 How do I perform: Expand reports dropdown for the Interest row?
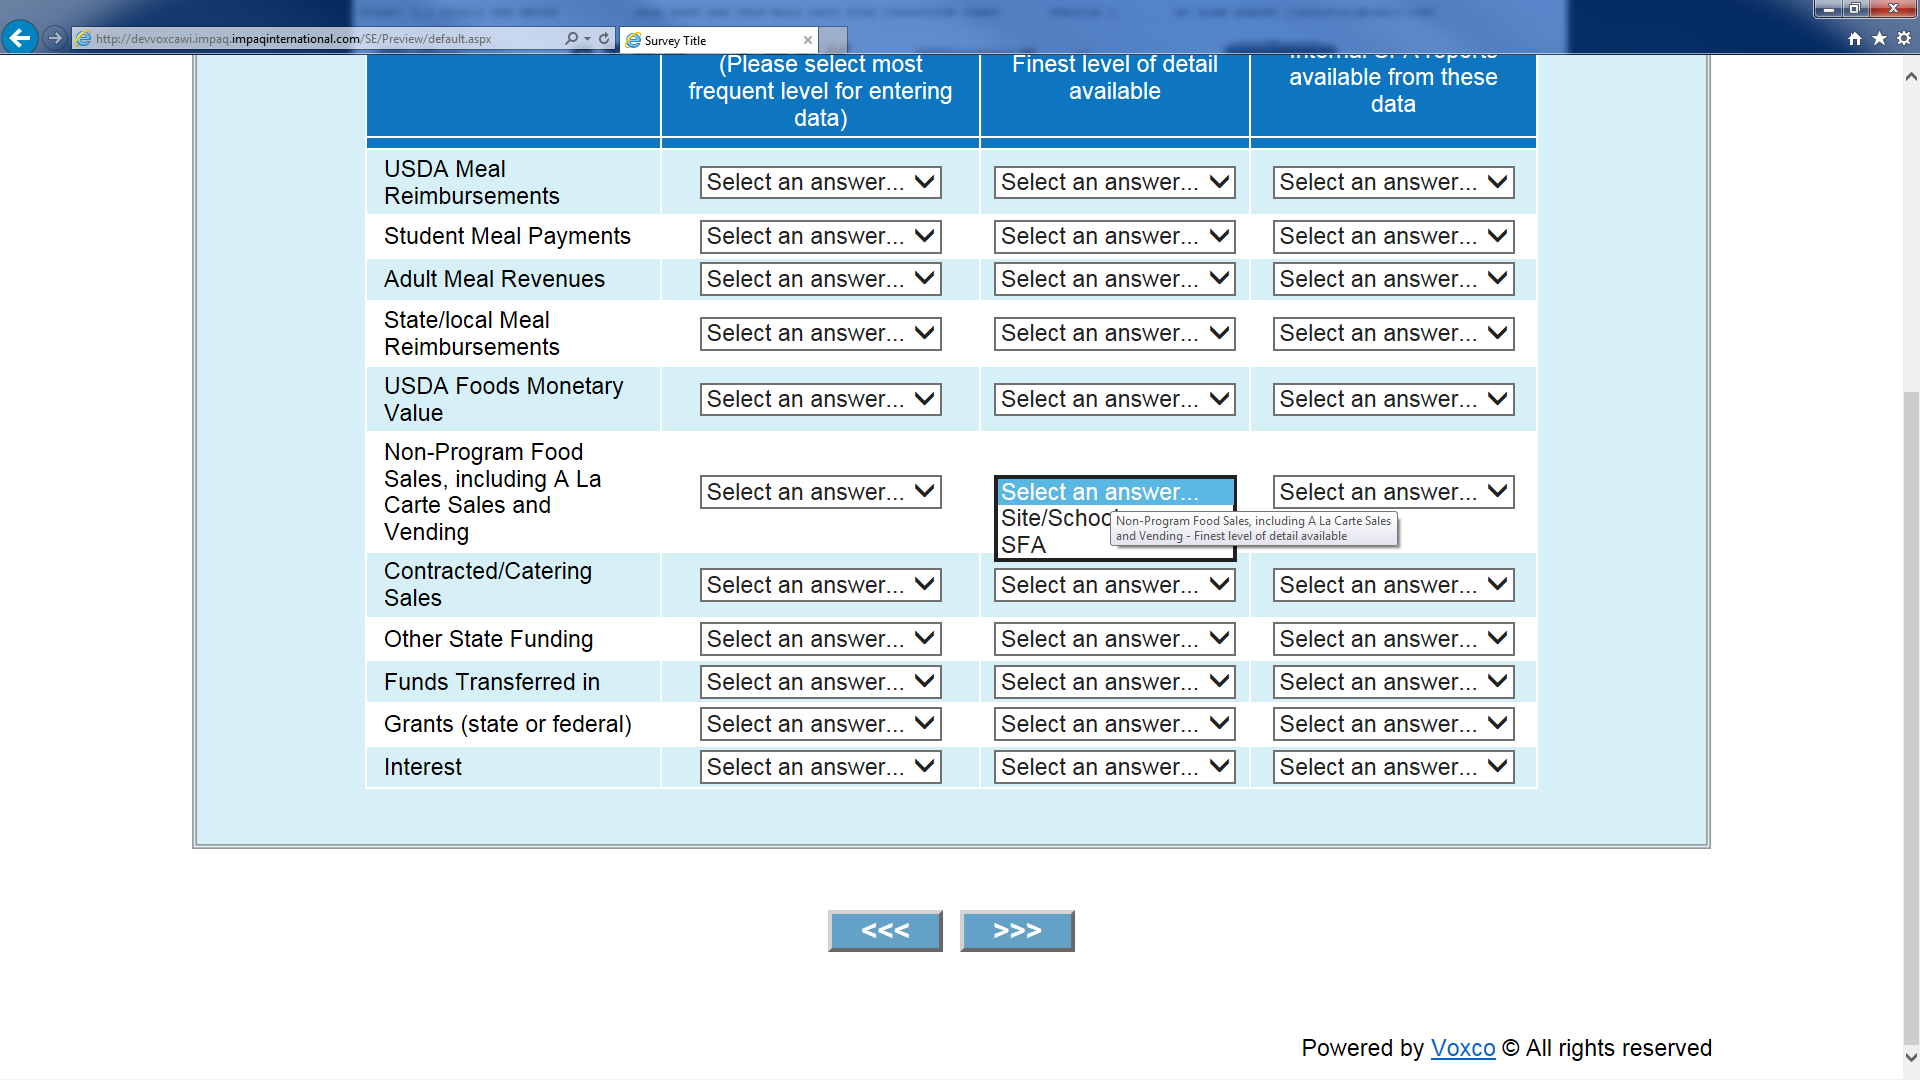[x=1393, y=767]
